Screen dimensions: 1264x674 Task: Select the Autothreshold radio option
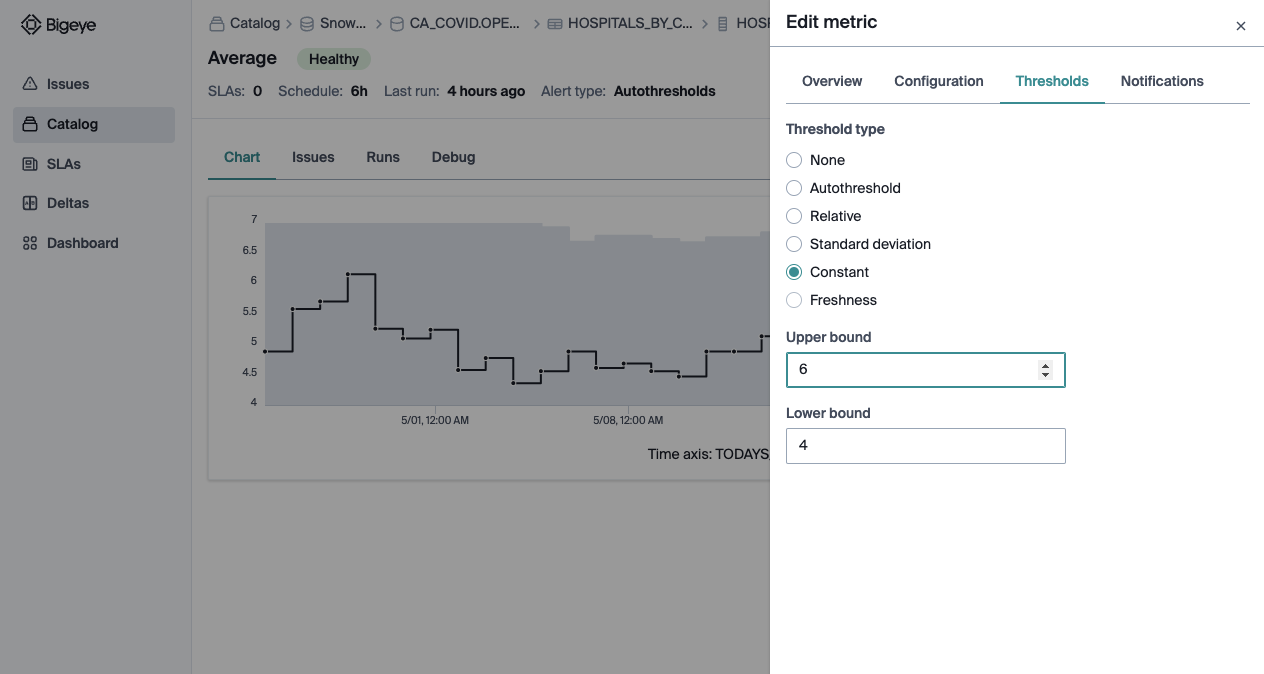(794, 188)
